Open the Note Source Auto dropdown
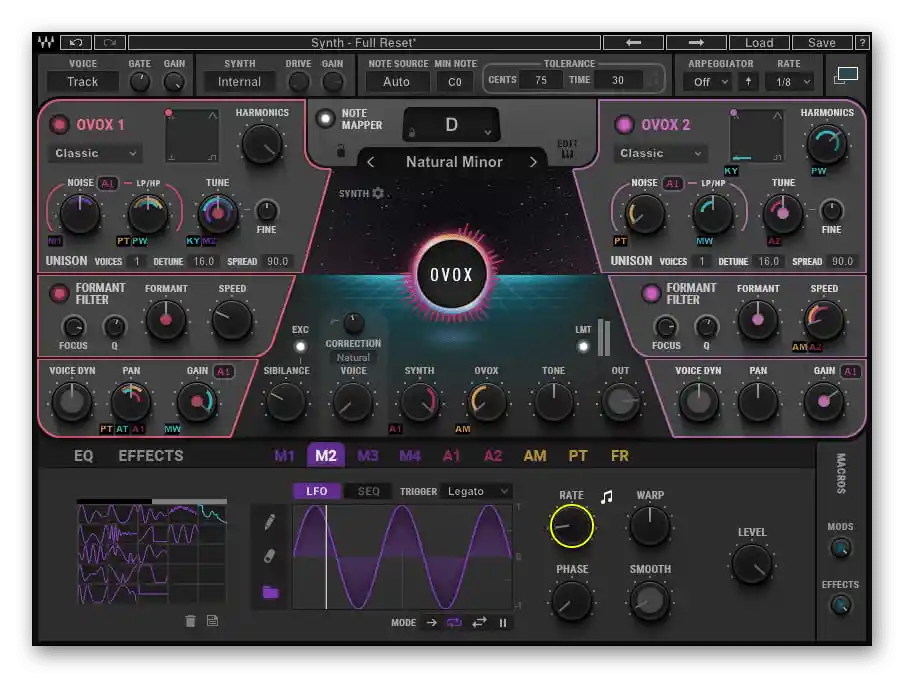The width and height of the screenshot is (904, 678). click(x=397, y=82)
